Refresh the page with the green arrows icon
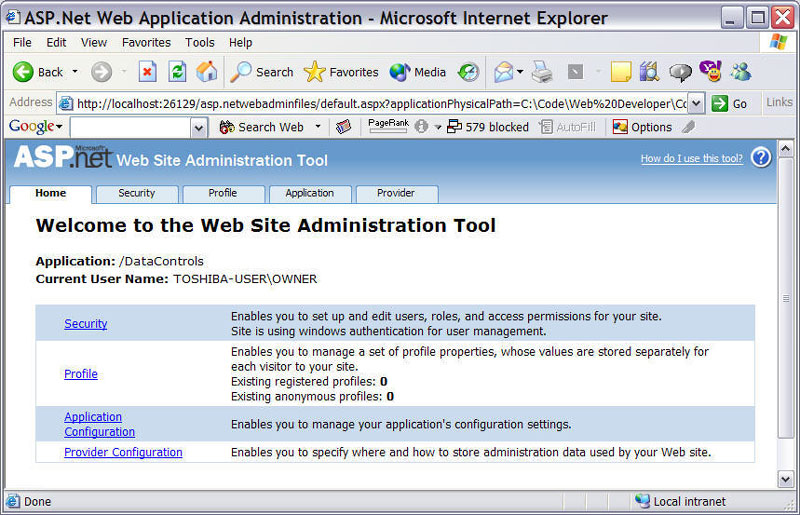 coord(177,72)
